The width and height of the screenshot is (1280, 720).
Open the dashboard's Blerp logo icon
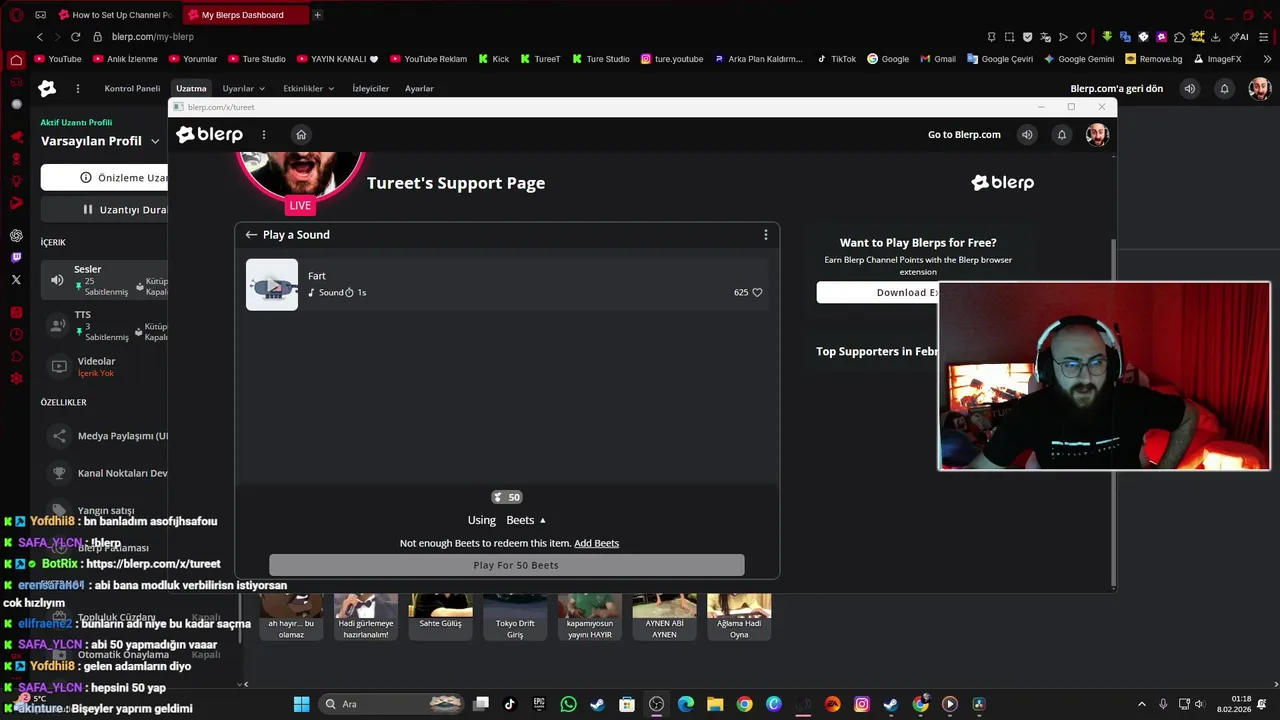(x=47, y=88)
